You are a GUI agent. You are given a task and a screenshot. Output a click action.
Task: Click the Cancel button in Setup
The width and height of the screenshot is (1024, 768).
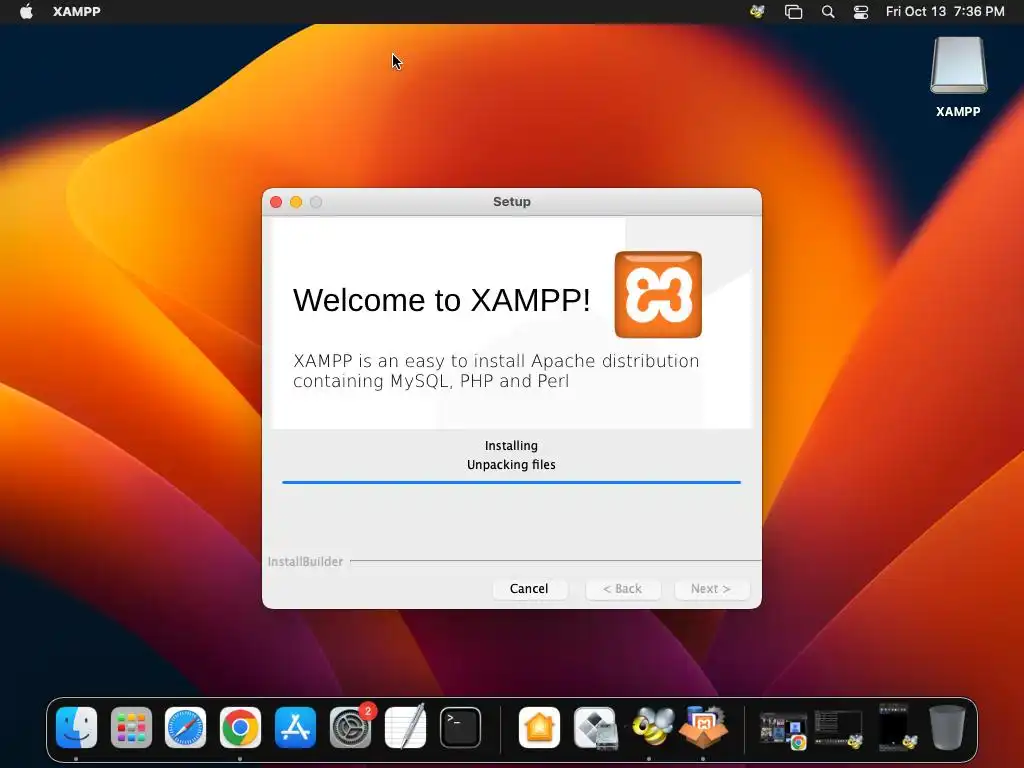pos(529,588)
